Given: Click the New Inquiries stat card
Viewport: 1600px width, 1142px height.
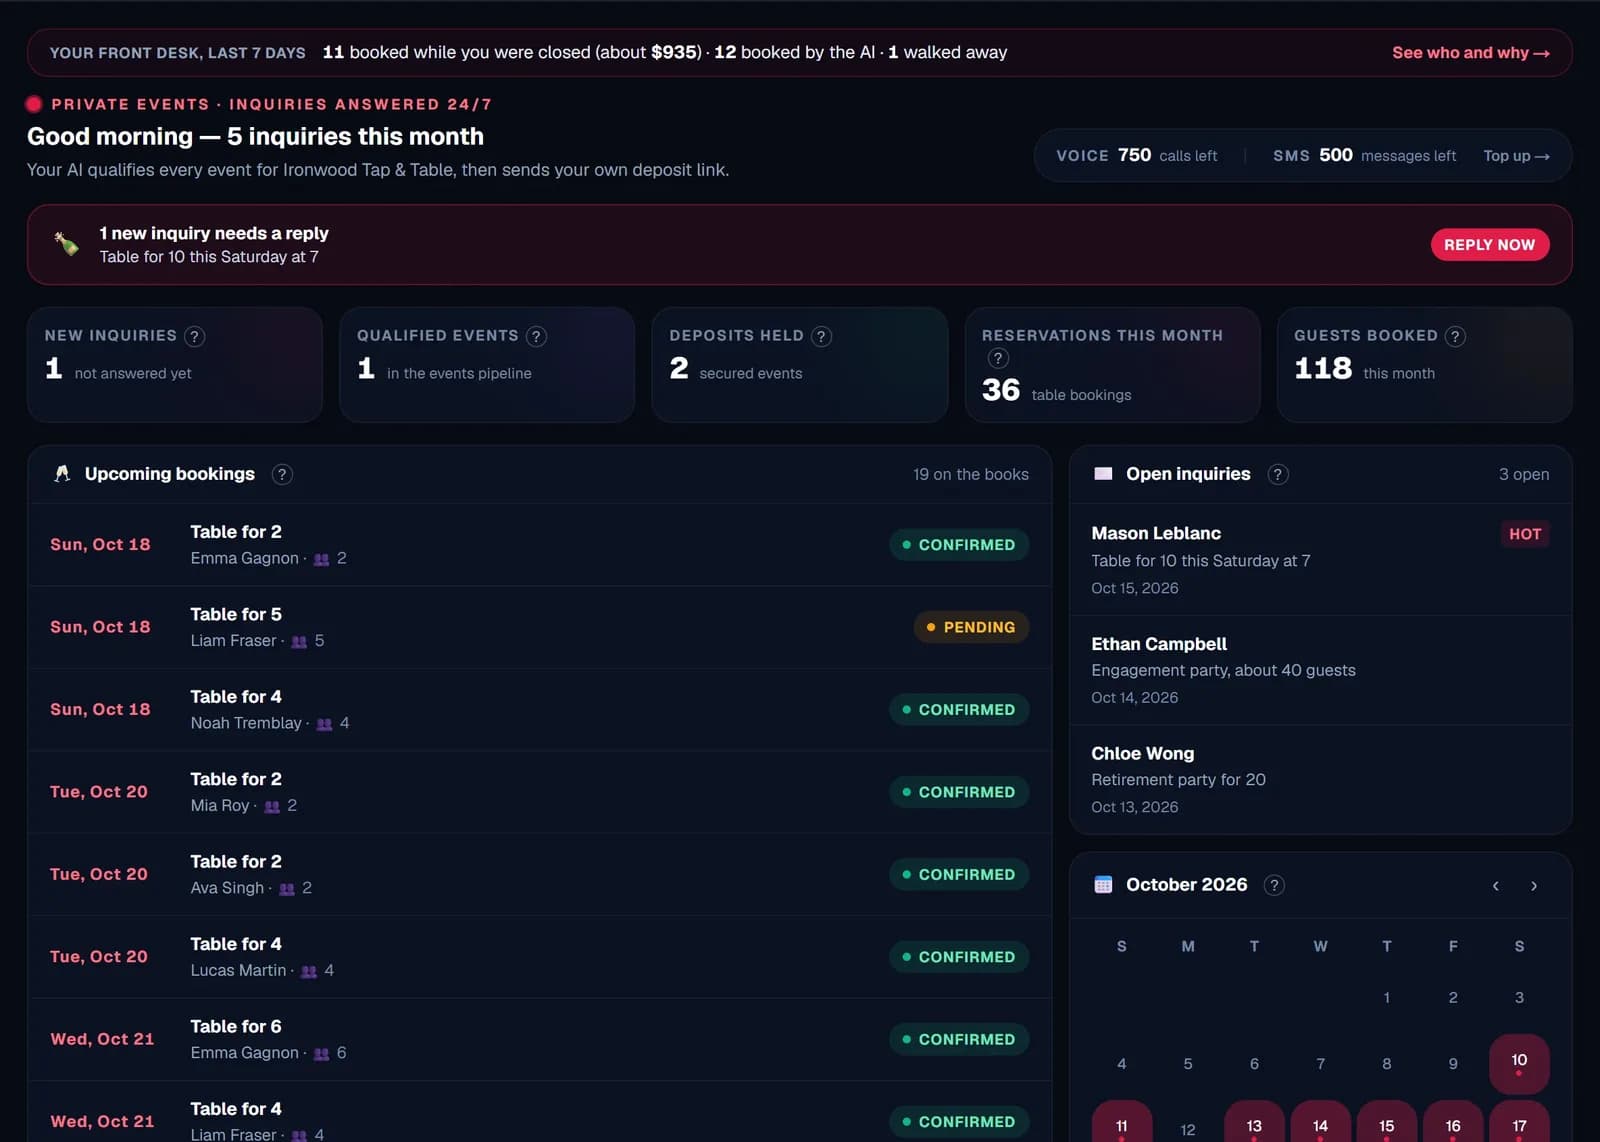Looking at the screenshot, I should pos(175,364).
